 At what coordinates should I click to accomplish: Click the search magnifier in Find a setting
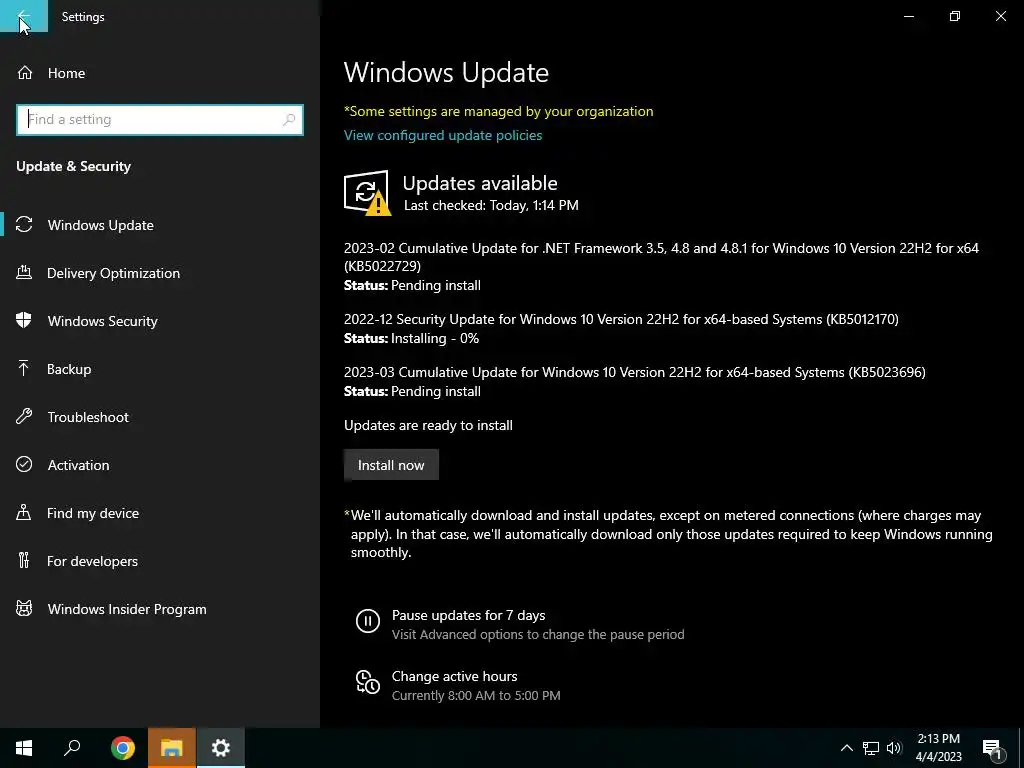(x=289, y=120)
